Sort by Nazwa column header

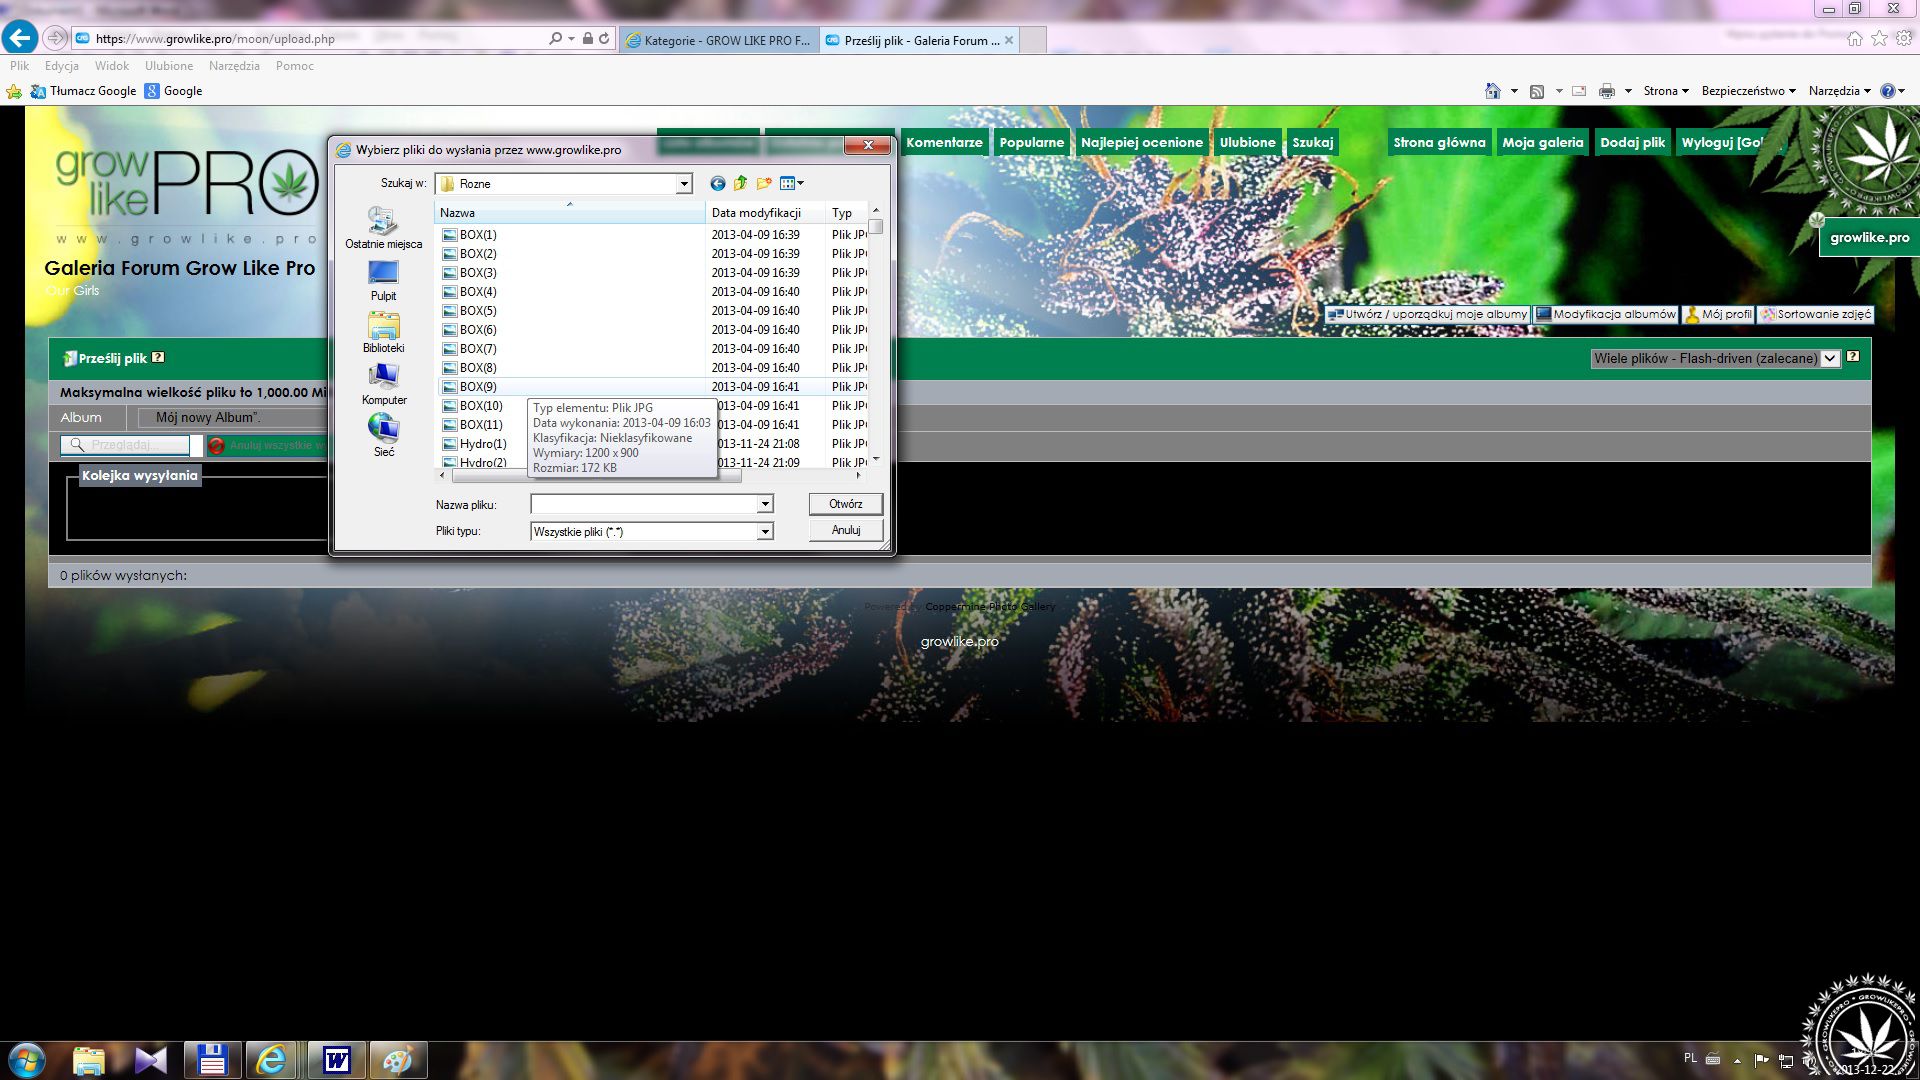coord(570,213)
